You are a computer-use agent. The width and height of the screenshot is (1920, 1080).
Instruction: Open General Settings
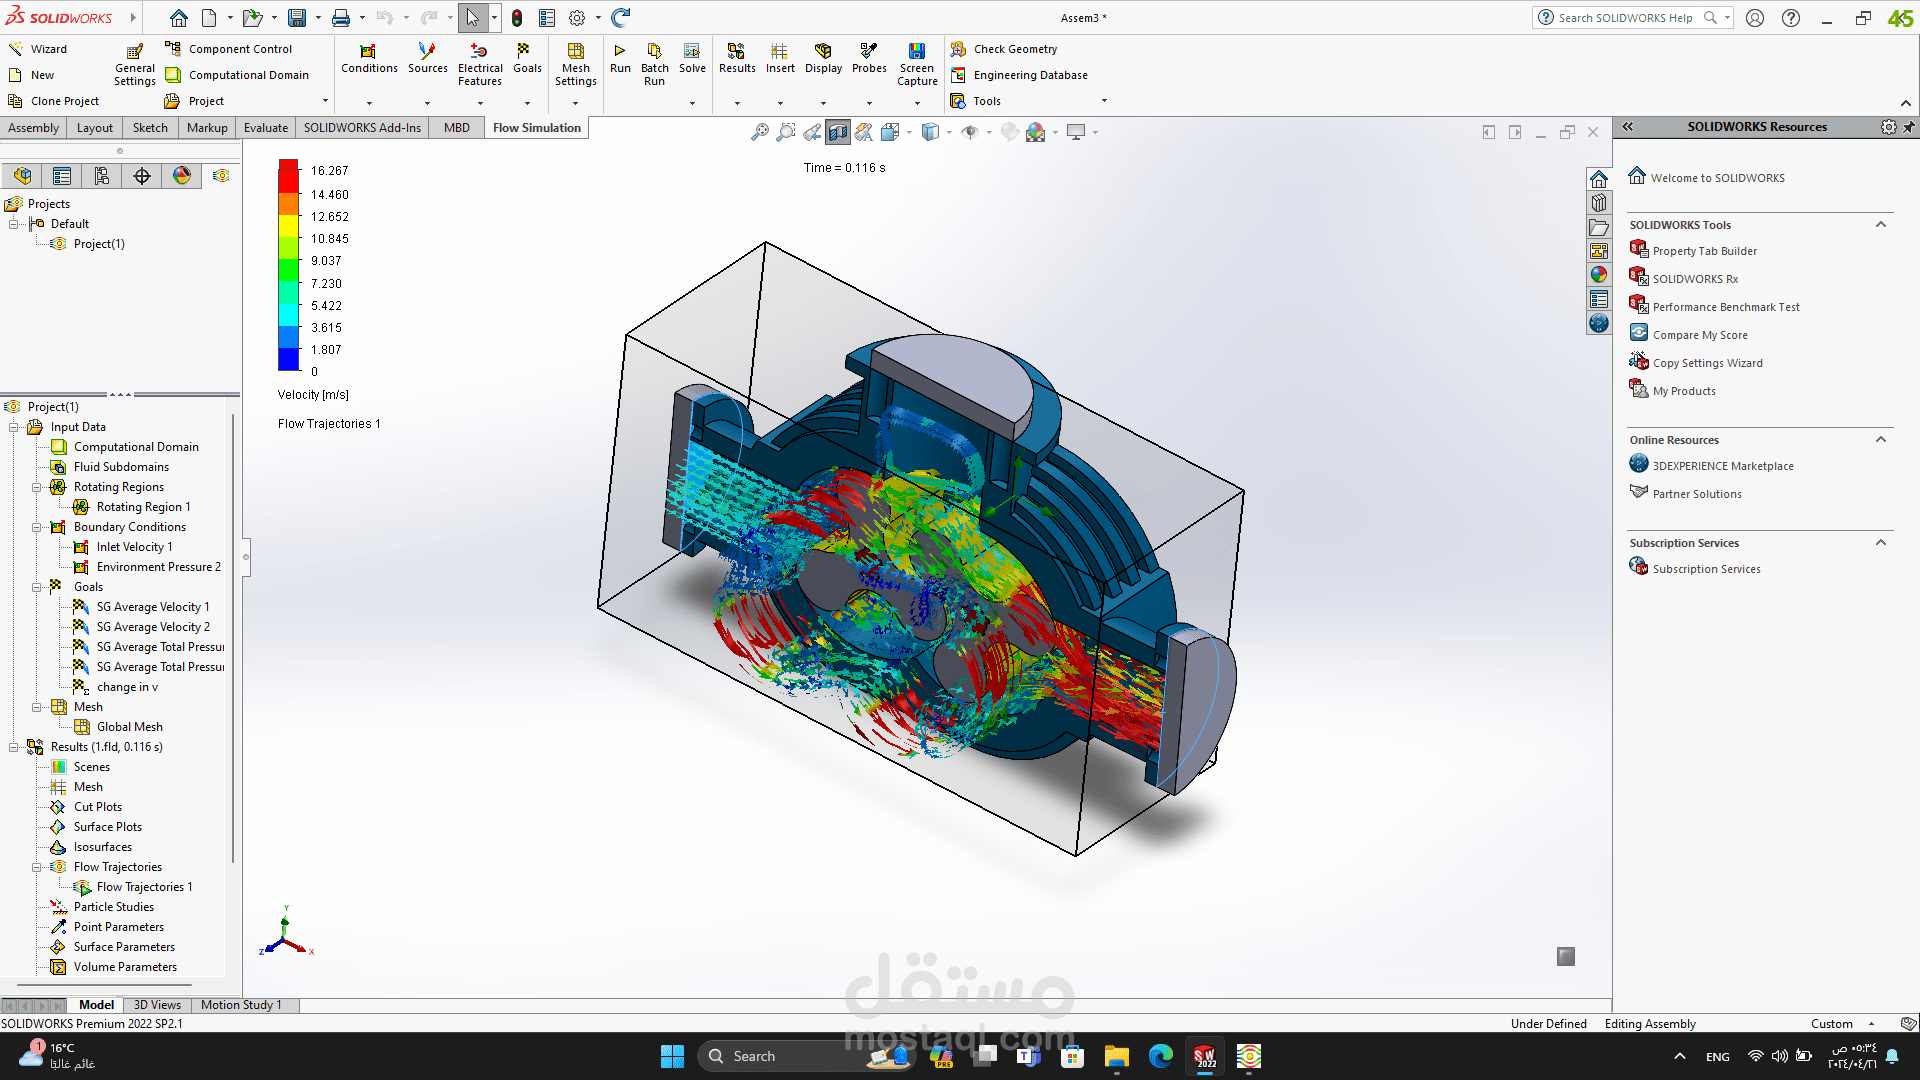click(134, 65)
